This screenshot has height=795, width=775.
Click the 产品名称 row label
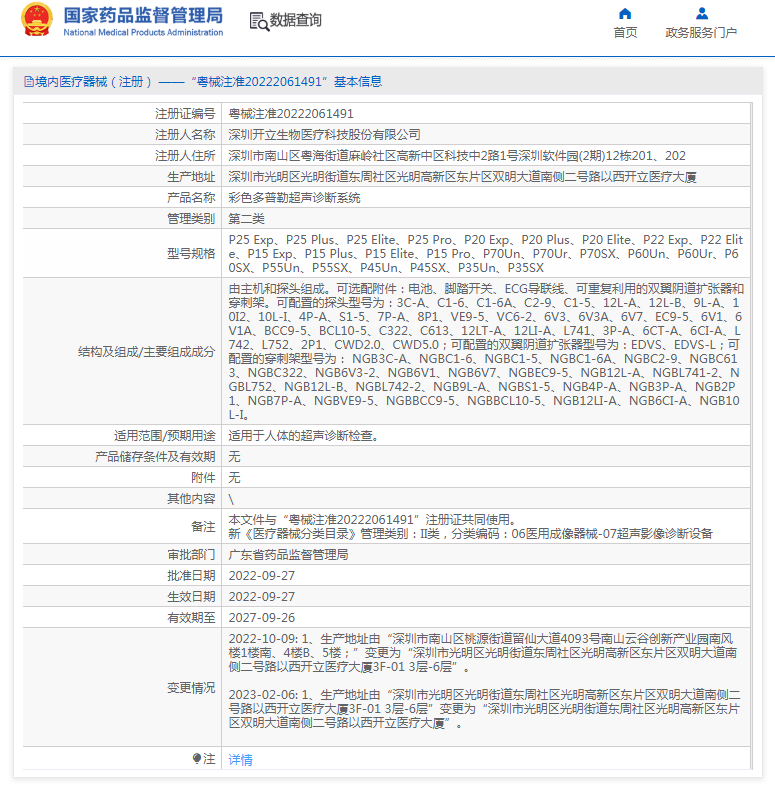point(191,198)
